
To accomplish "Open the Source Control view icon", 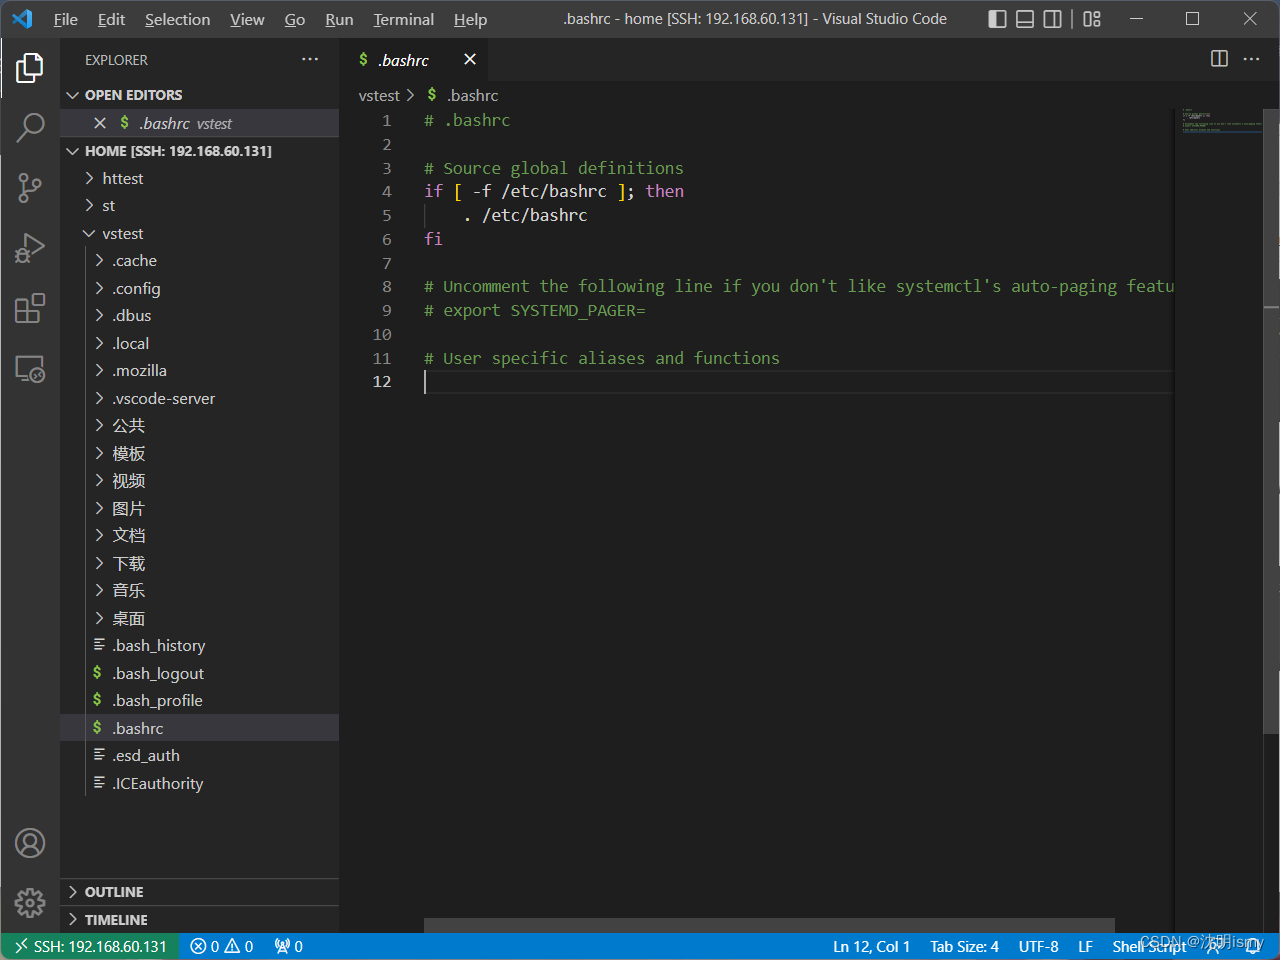I will (x=30, y=187).
